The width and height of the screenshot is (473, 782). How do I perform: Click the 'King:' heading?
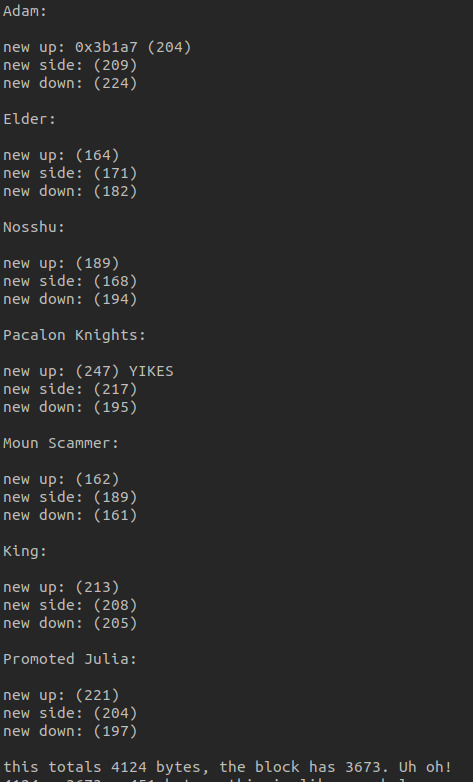tap(25, 551)
